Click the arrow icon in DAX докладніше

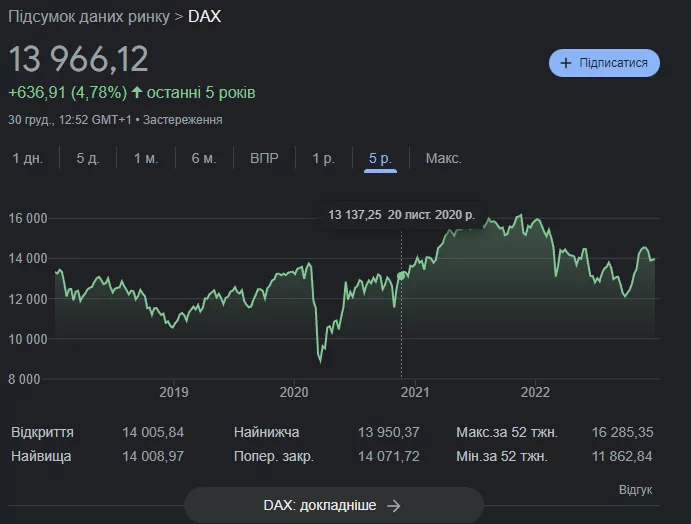(x=394, y=505)
